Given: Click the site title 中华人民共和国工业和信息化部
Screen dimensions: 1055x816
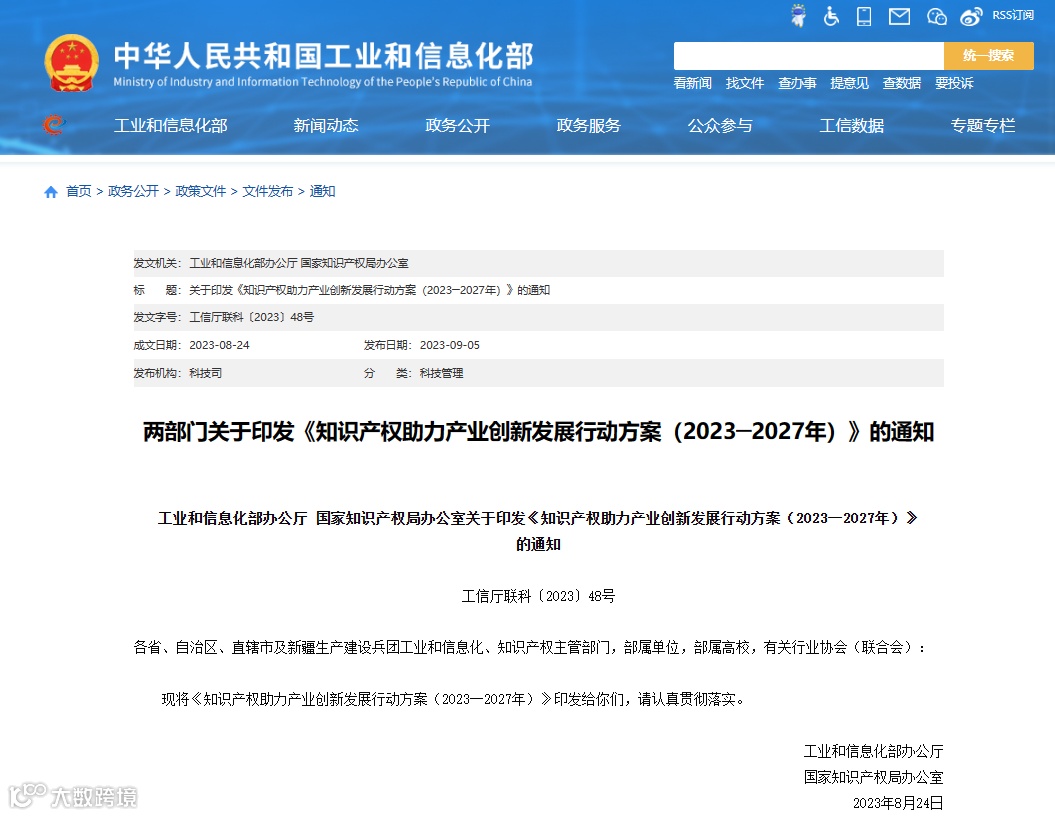Looking at the screenshot, I should click(323, 55).
